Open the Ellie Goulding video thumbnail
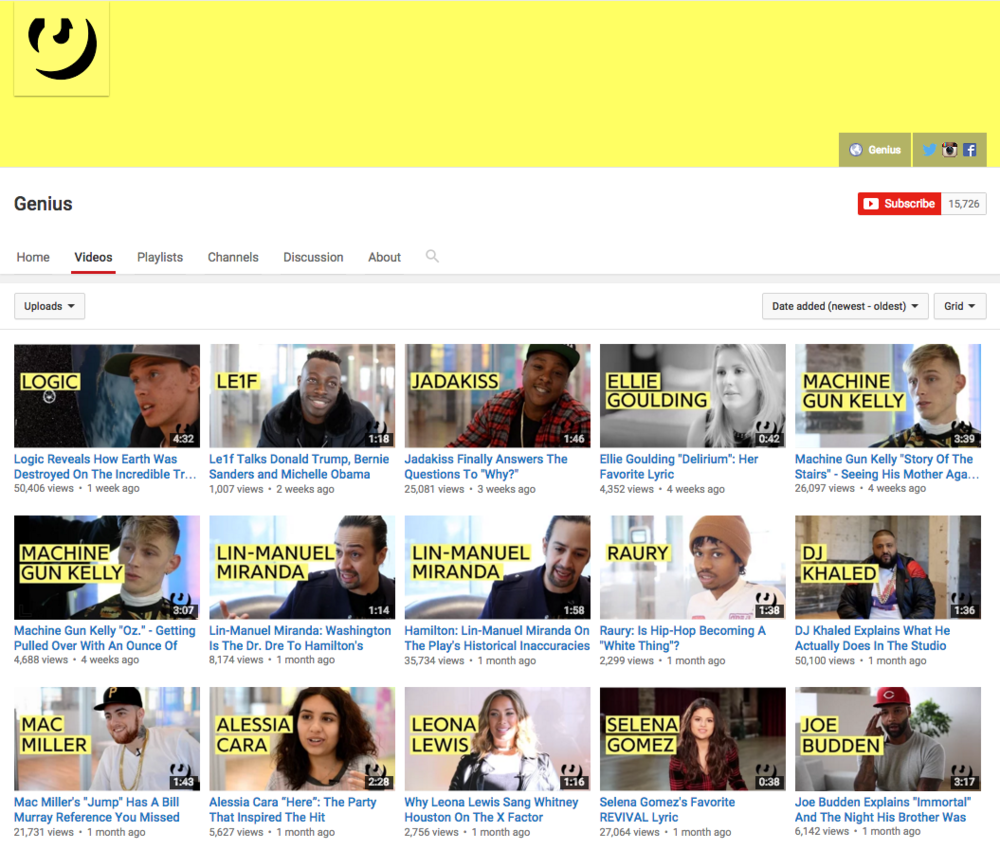1000x850 pixels. pos(692,396)
